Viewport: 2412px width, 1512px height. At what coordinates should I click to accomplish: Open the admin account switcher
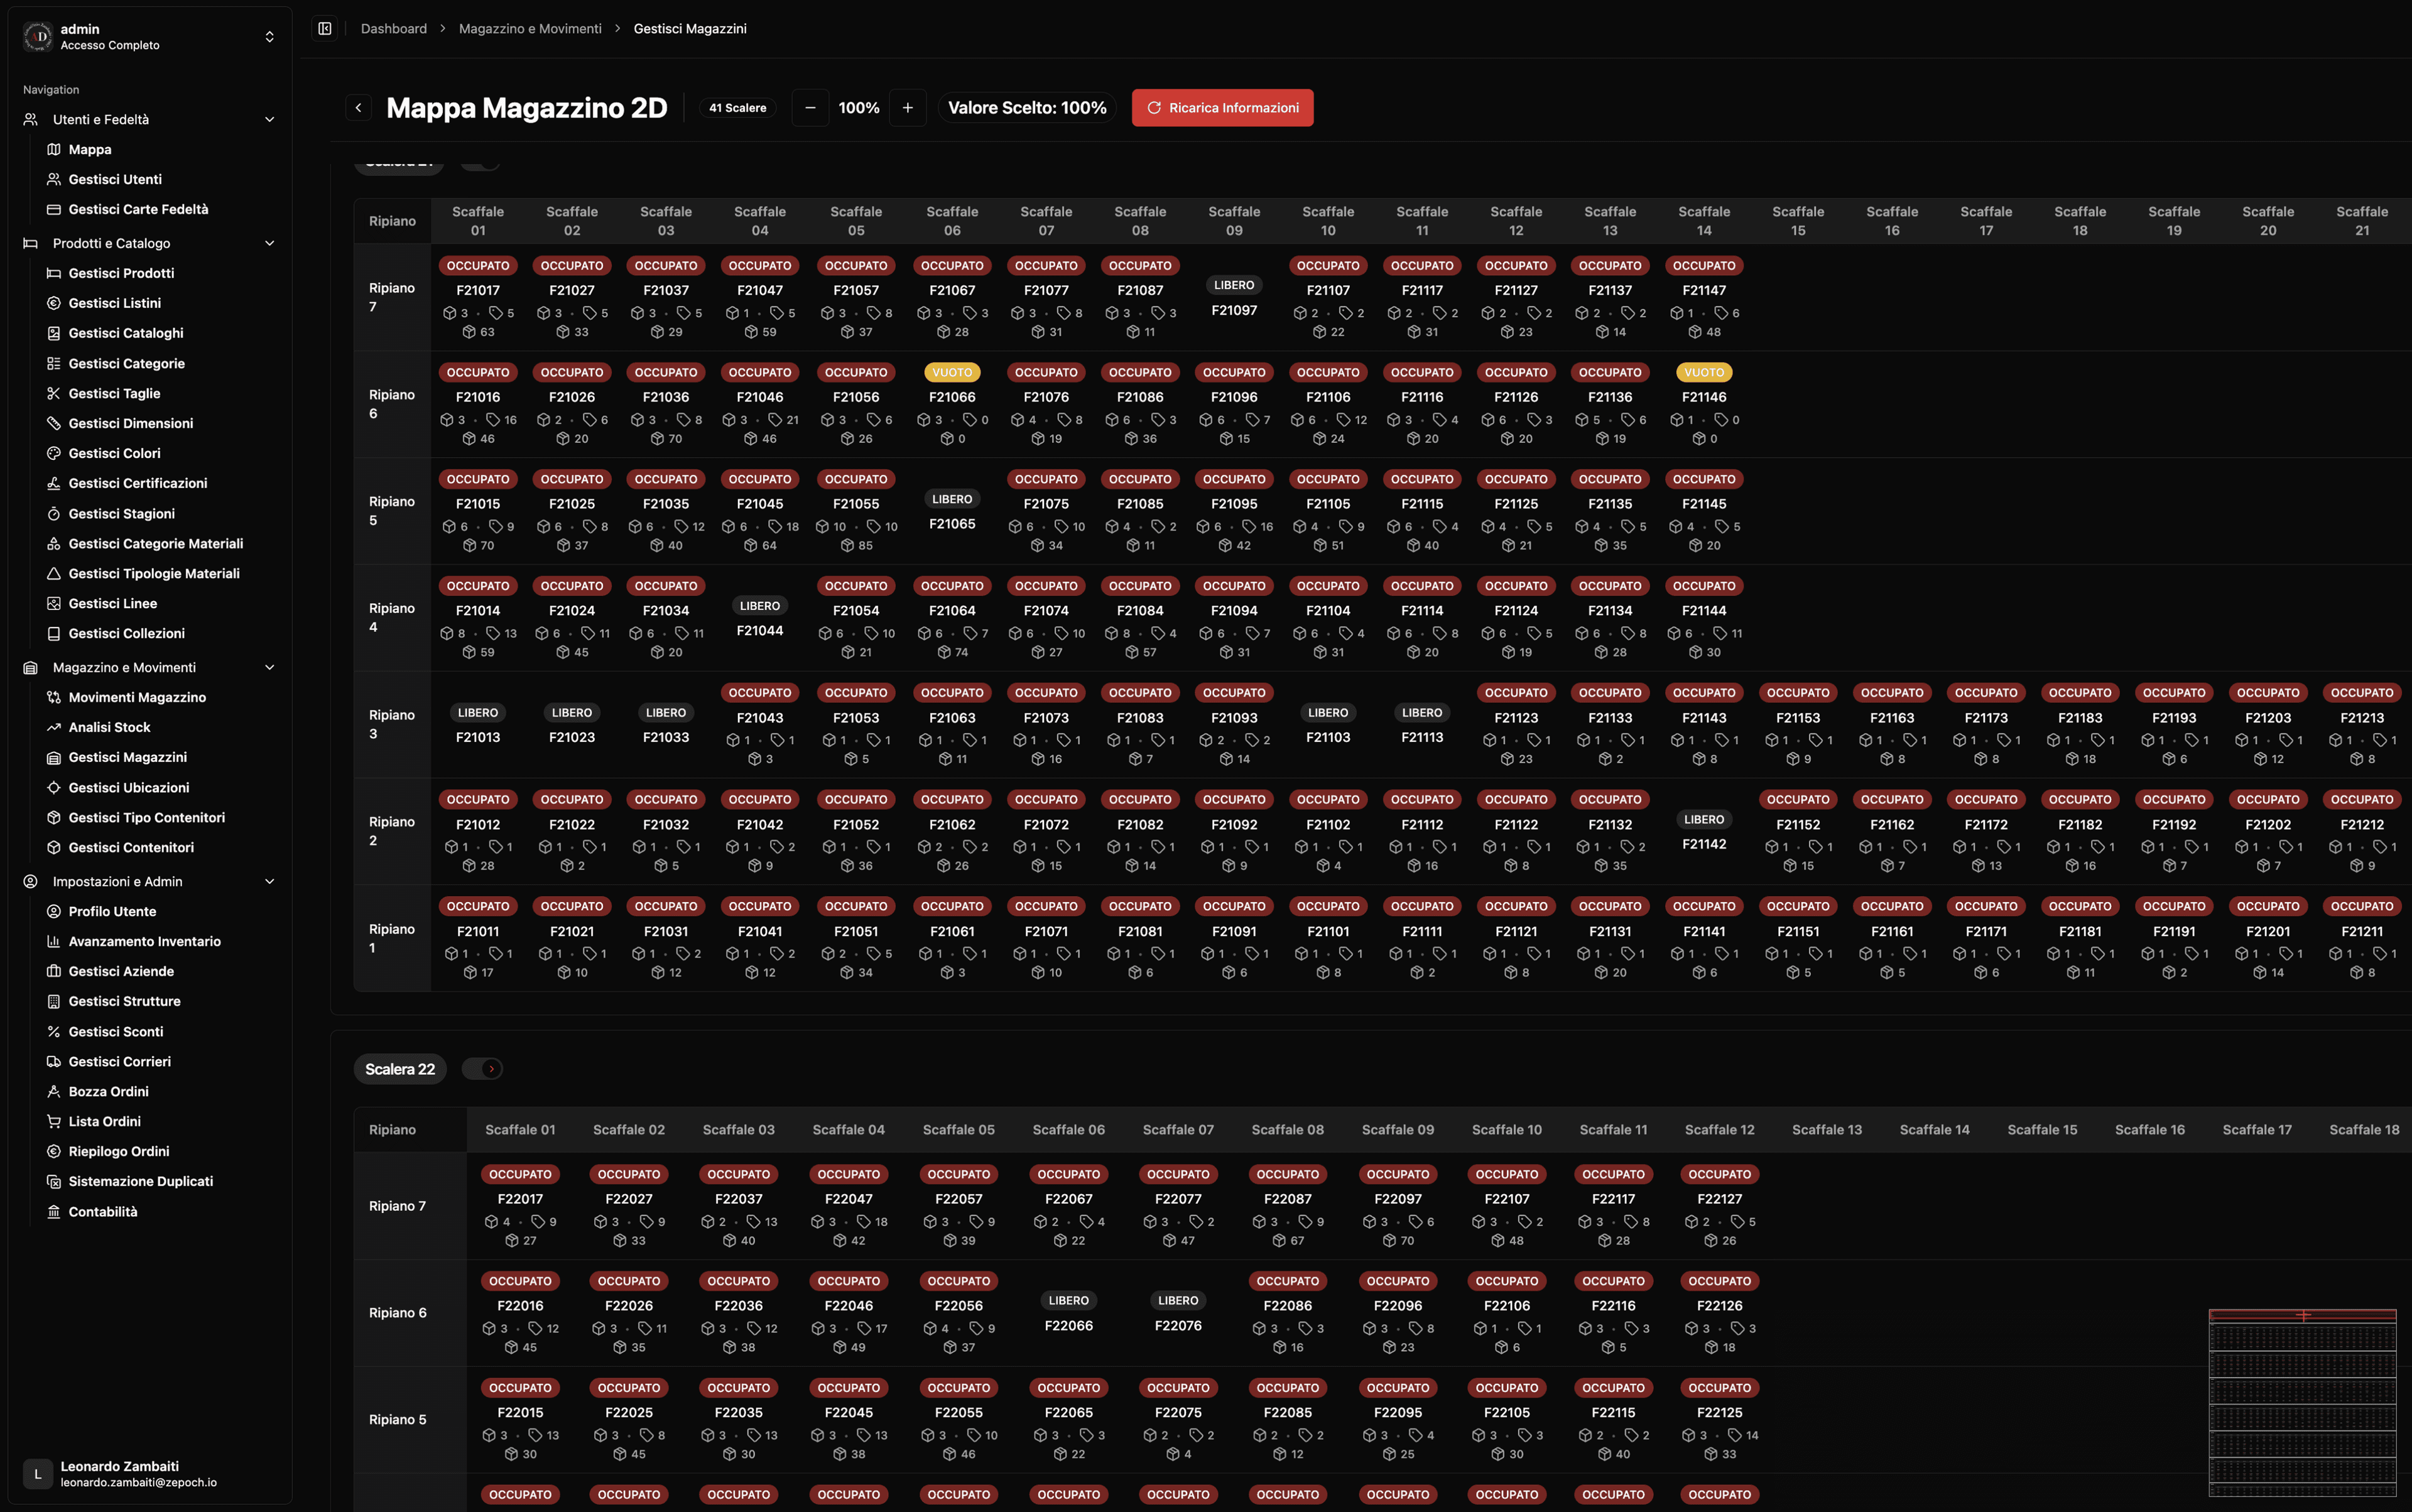[x=150, y=37]
